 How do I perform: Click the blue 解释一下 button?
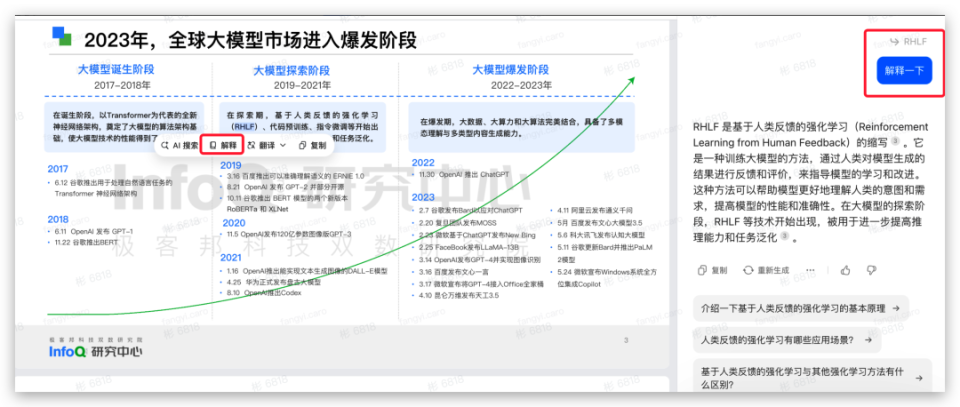tap(904, 70)
